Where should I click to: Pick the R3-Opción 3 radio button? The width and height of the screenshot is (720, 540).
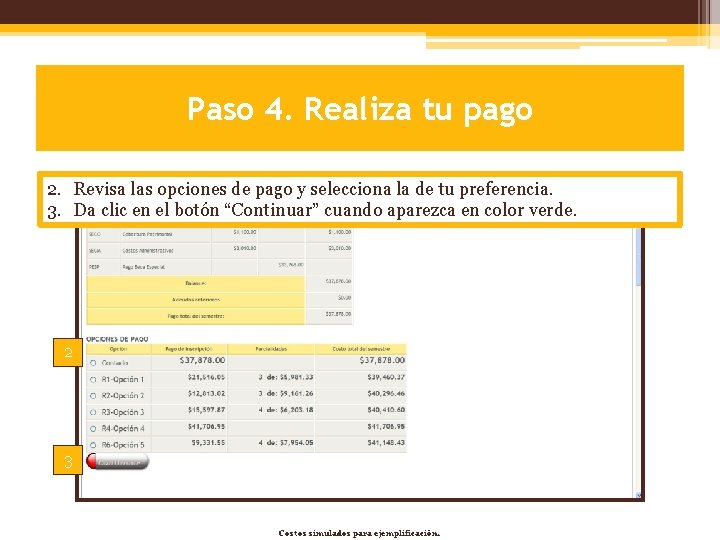(x=93, y=412)
